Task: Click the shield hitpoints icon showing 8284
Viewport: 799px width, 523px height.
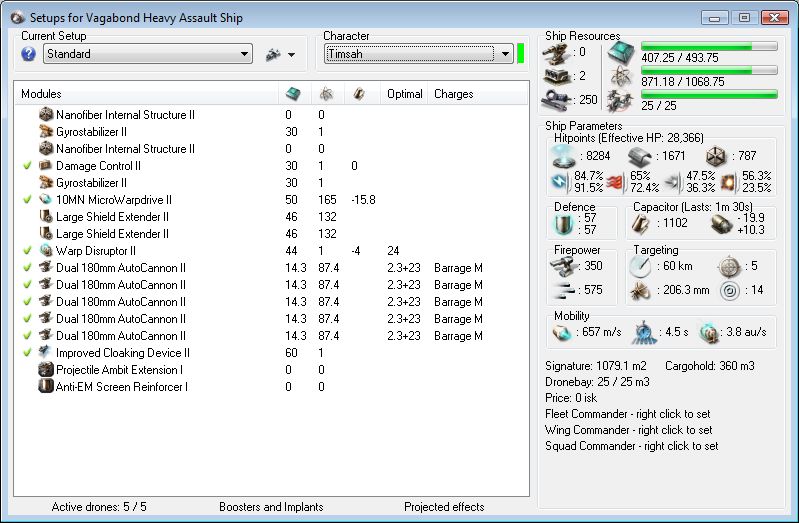Action: point(564,155)
